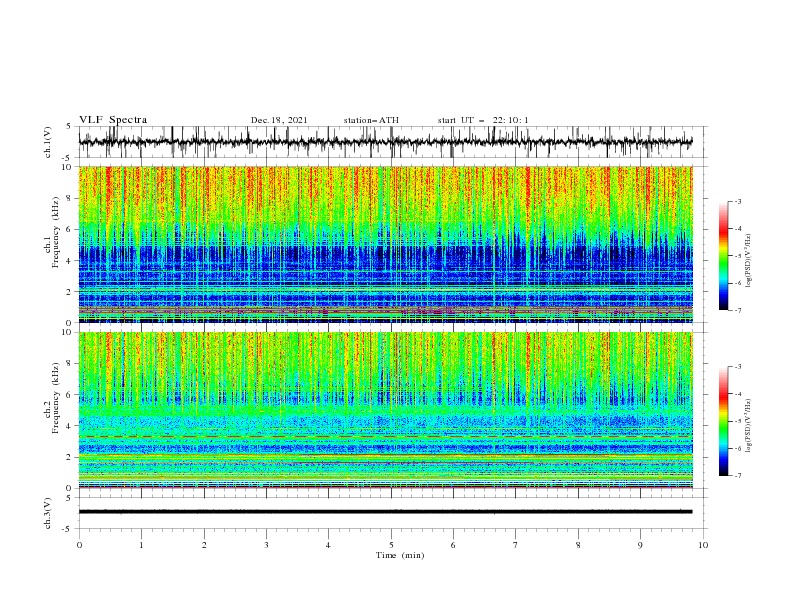Click the "start UT = 22:10:1" text
Image resolution: width=792 pixels, height=612 pixels.
pyautogui.click(x=483, y=120)
